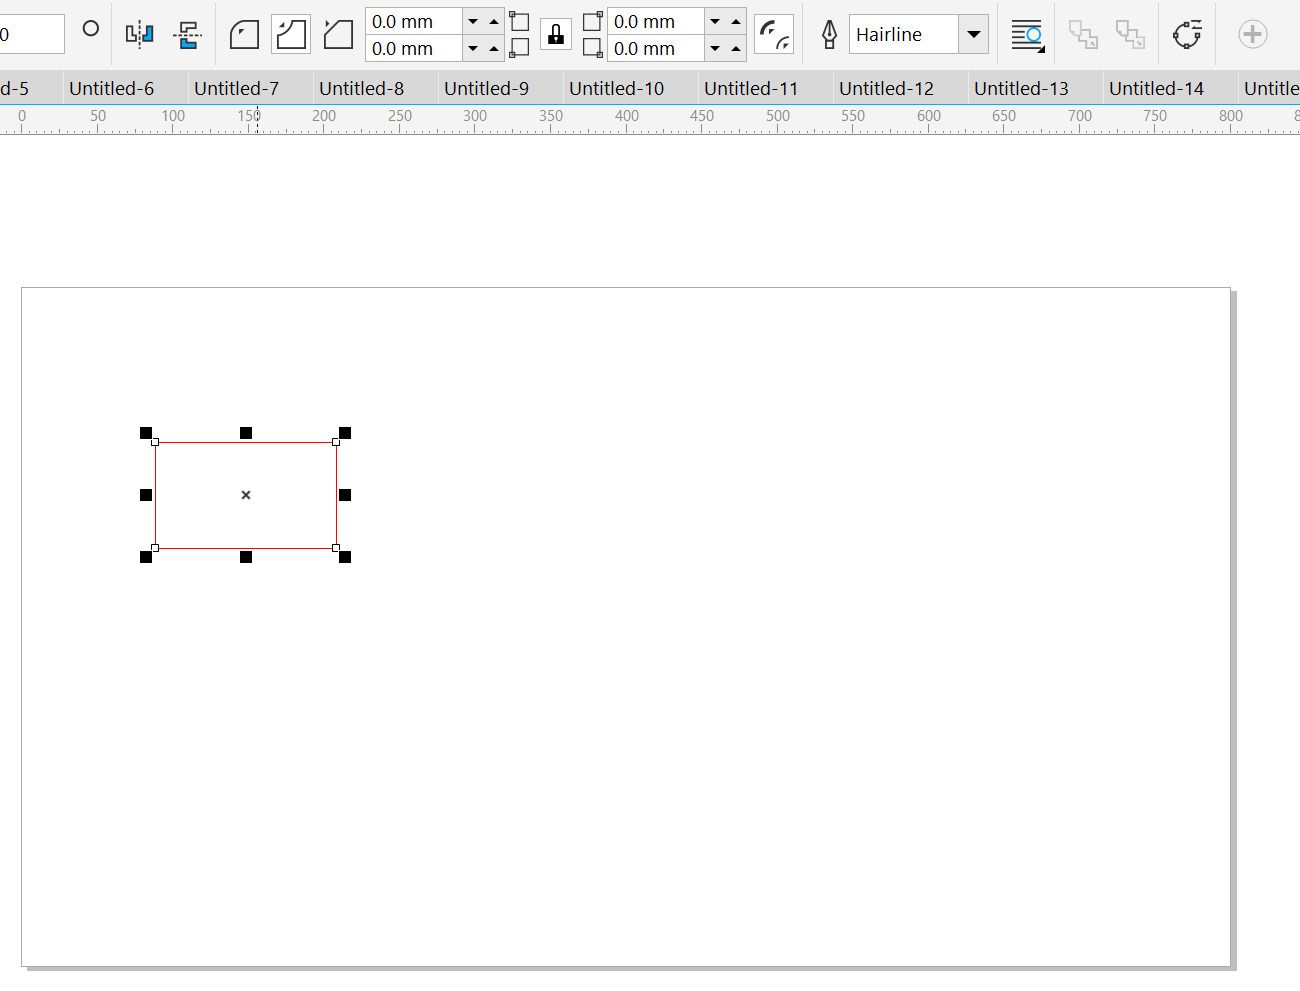Click the top-left corner radius field
The width and height of the screenshot is (1300, 991).
pos(414,21)
